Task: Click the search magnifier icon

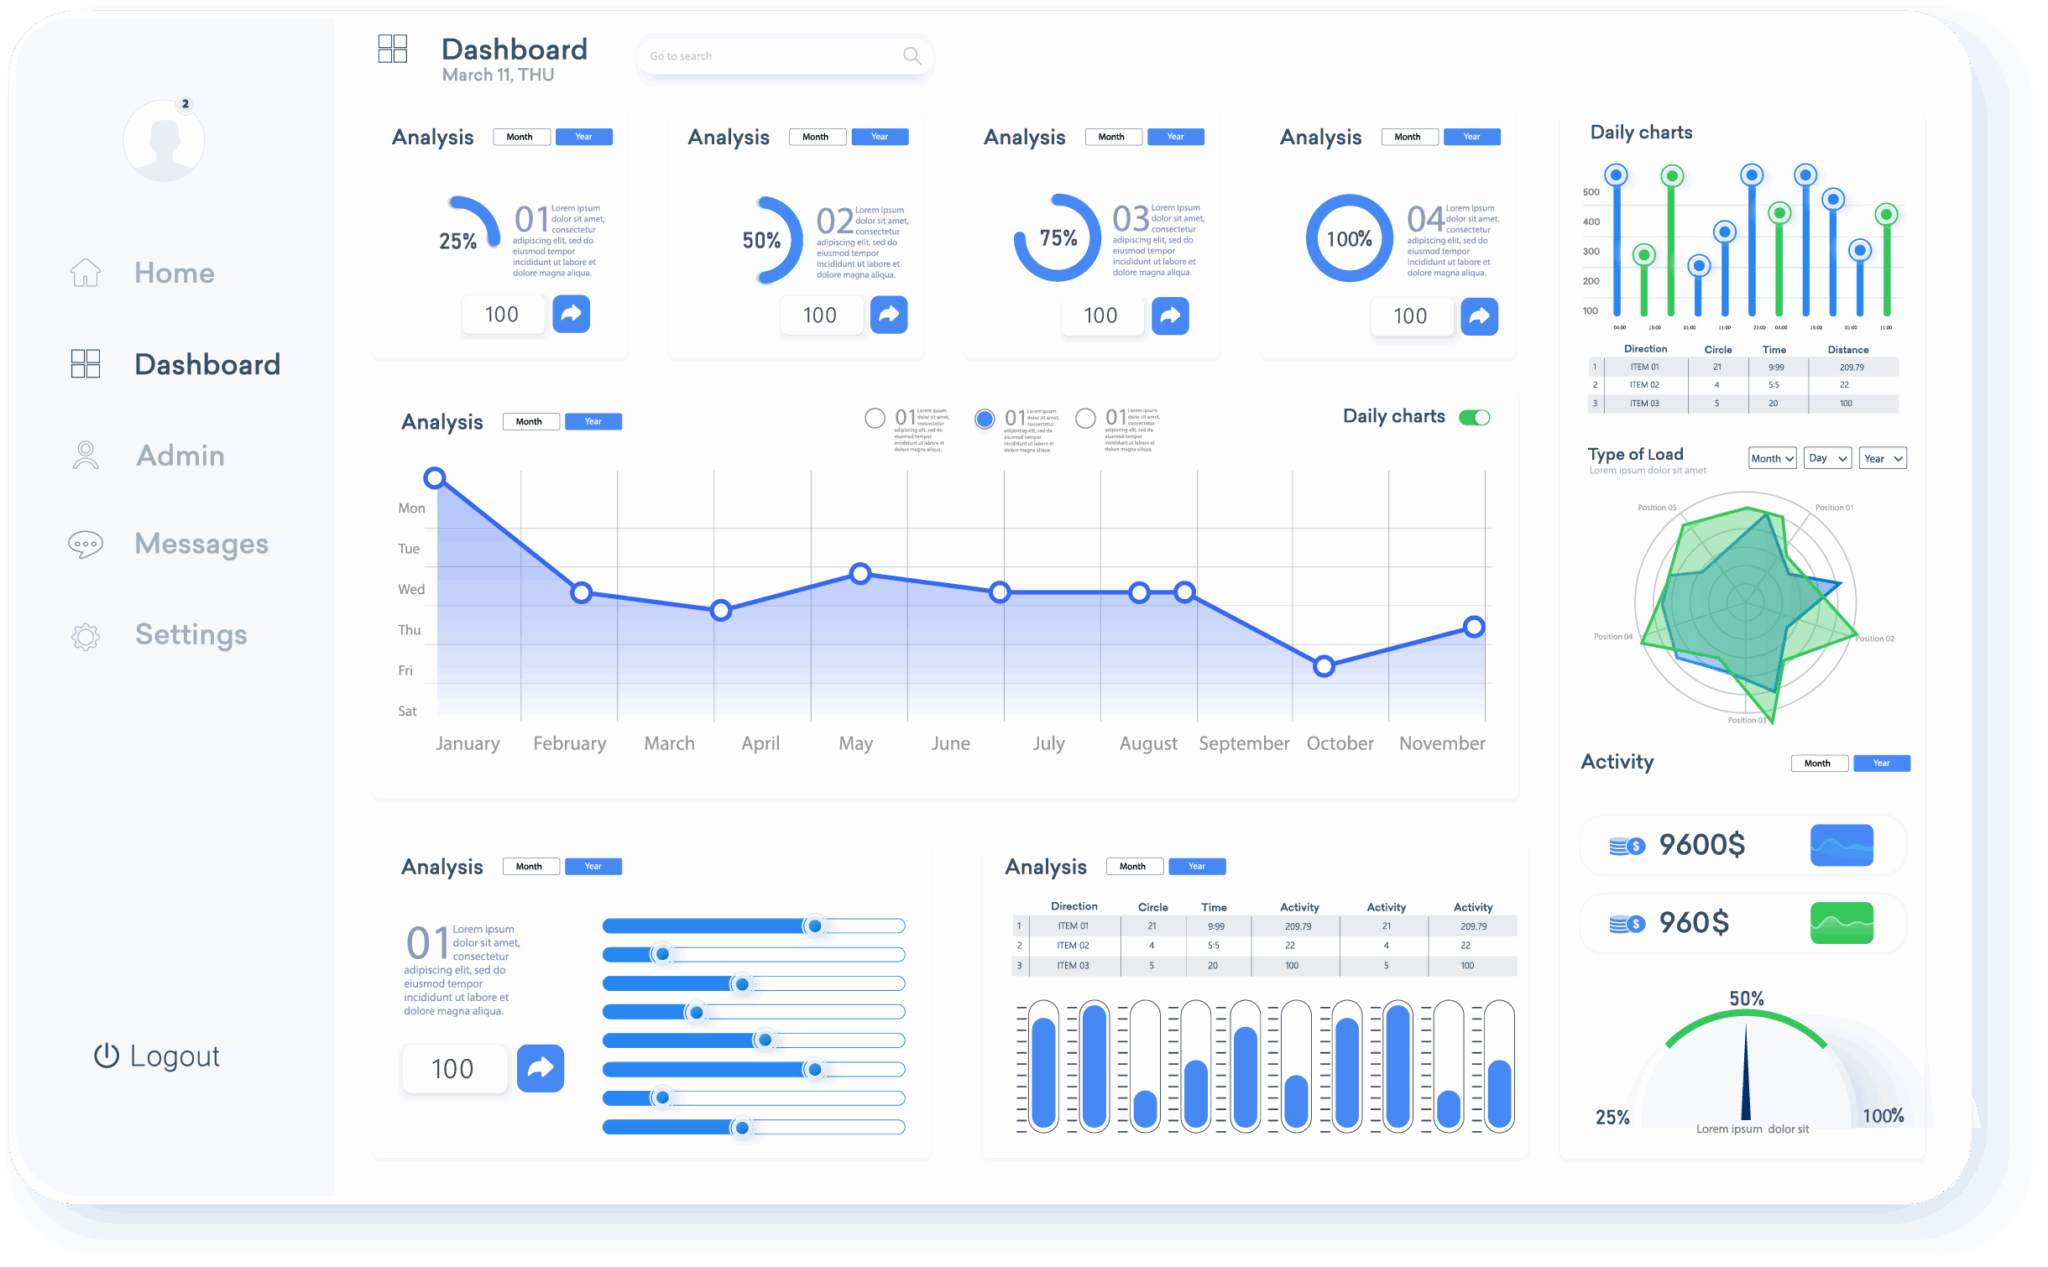Action: pos(912,56)
